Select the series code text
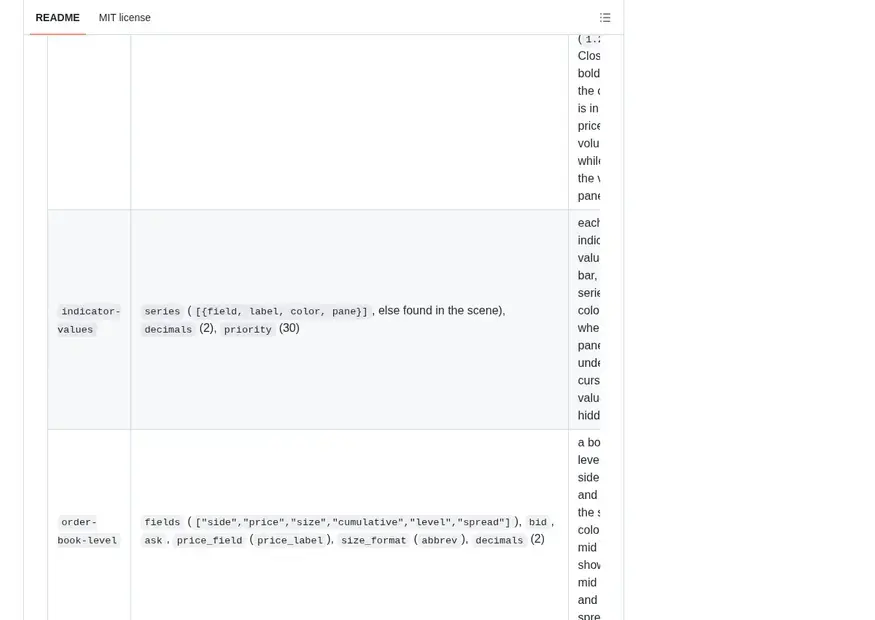 (x=162, y=311)
